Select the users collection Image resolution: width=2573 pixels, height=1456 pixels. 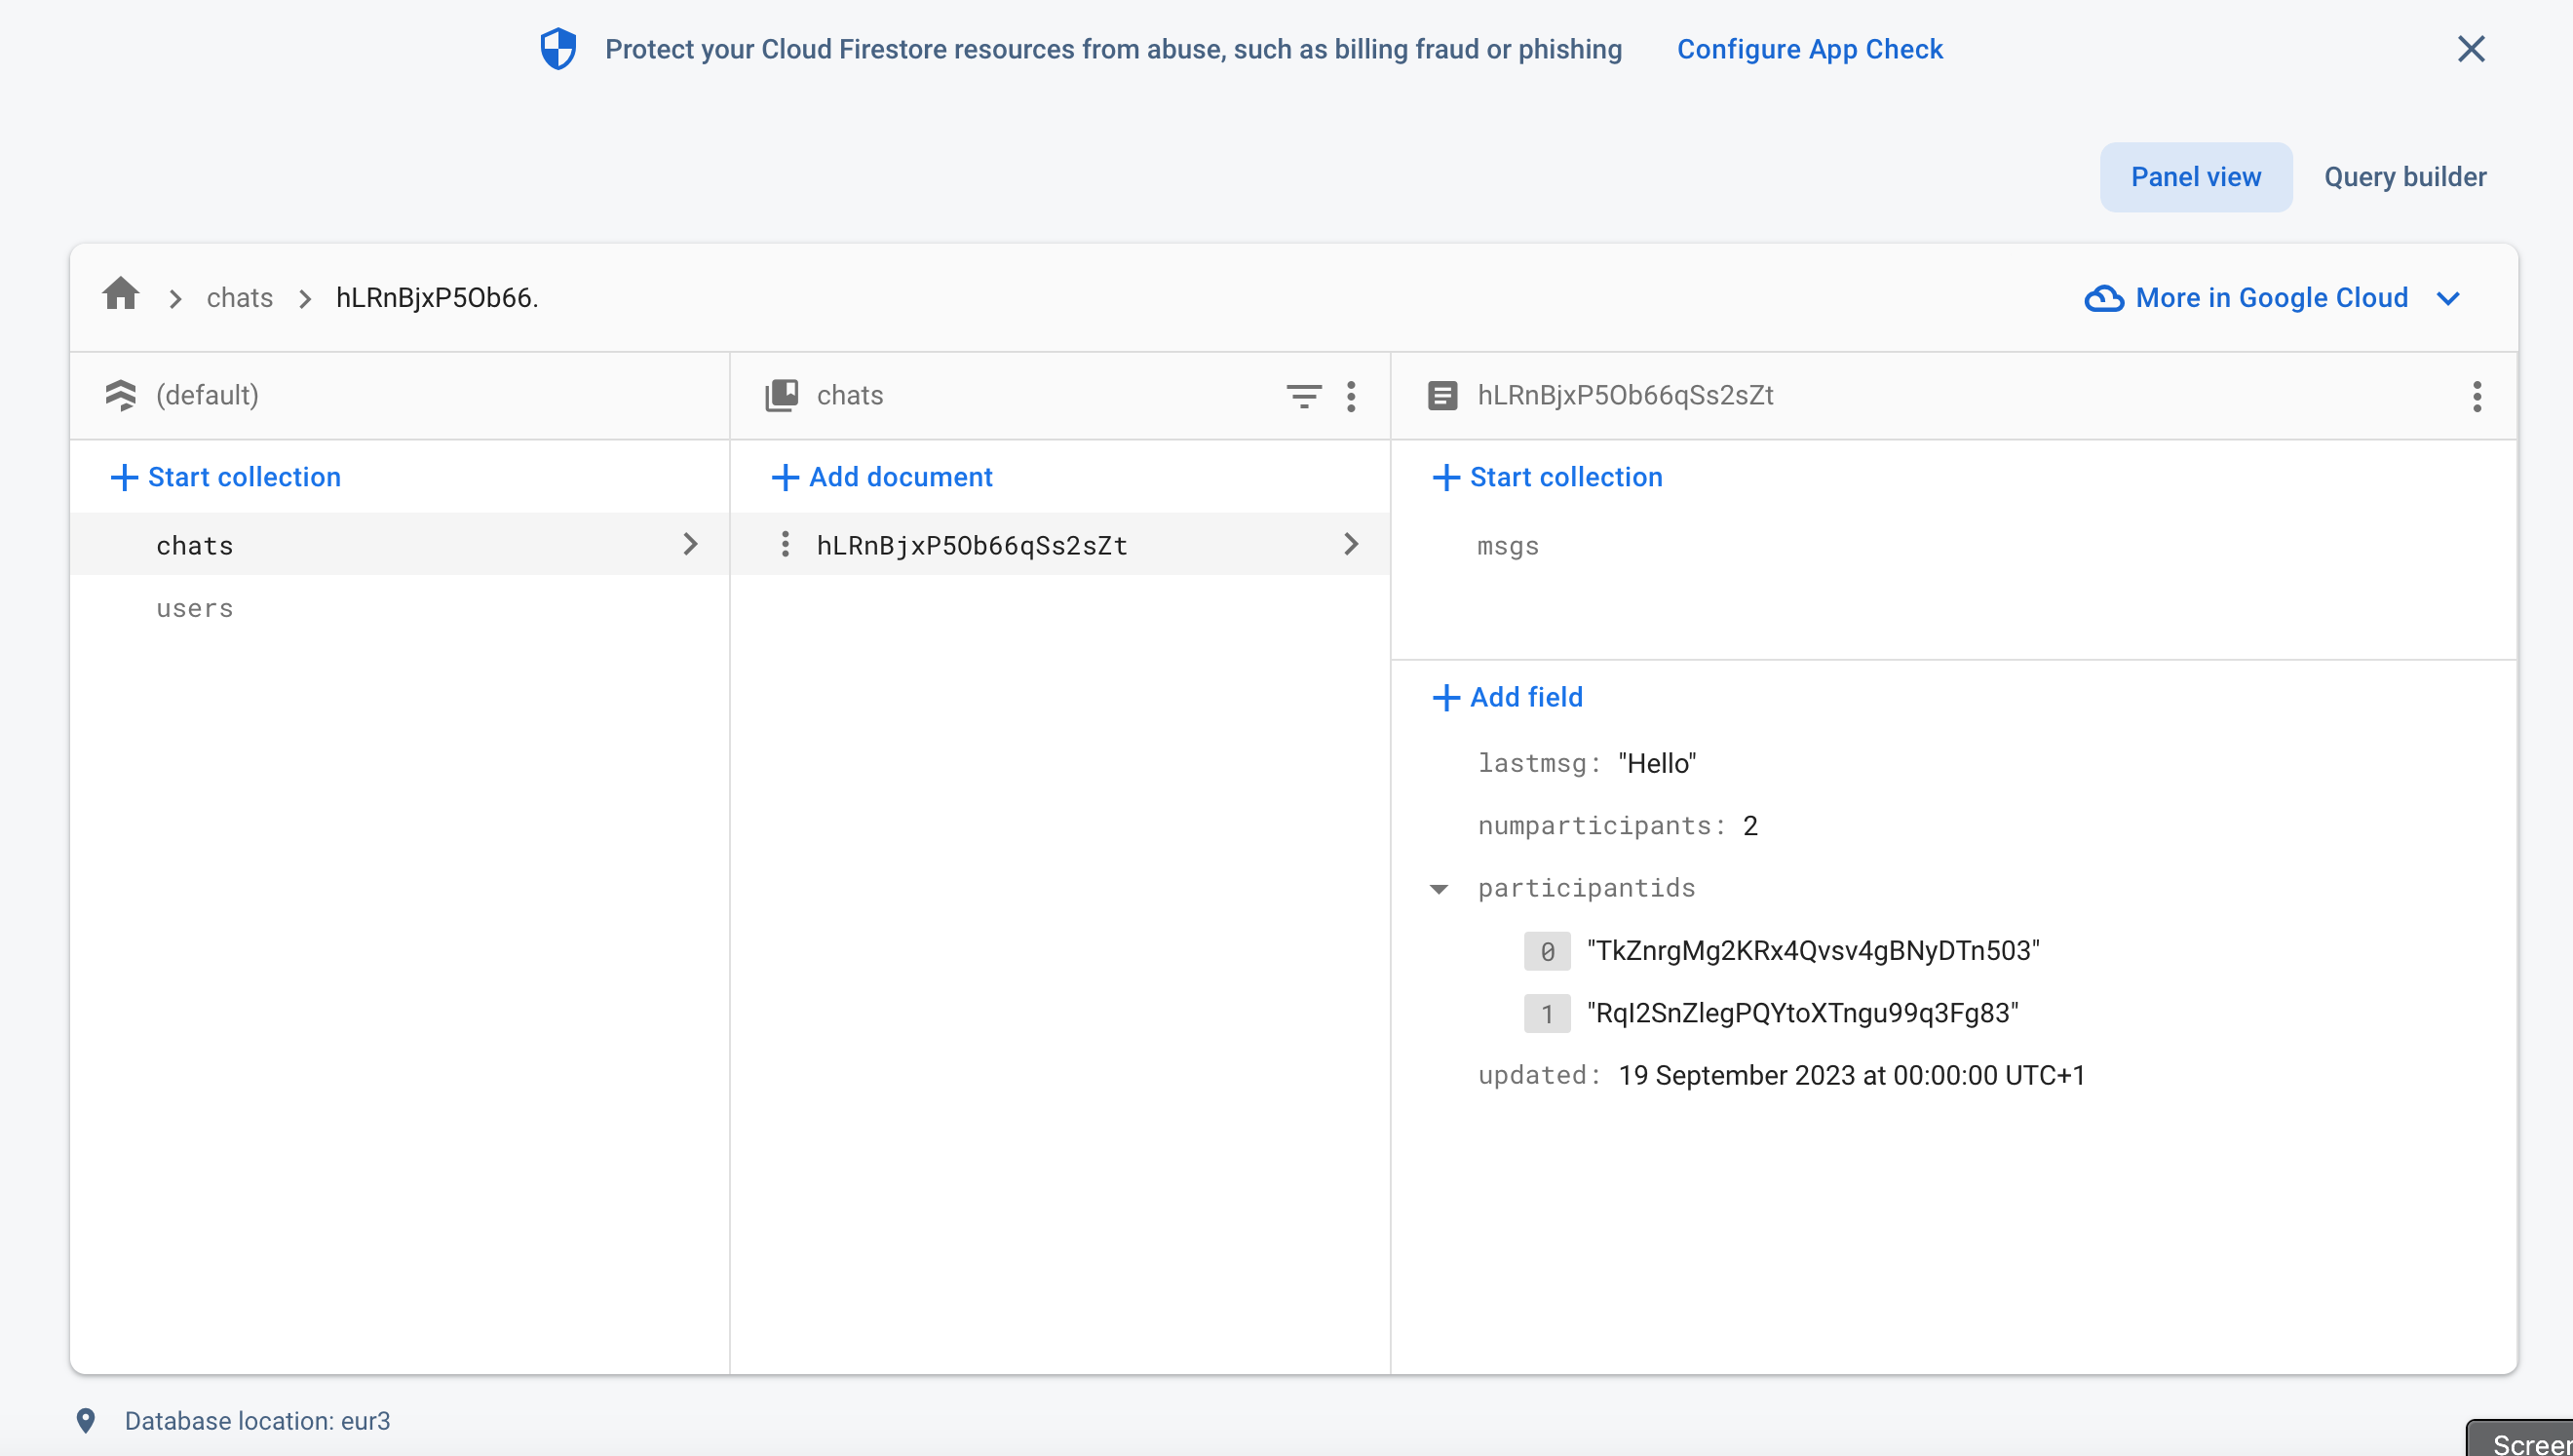(x=194, y=608)
